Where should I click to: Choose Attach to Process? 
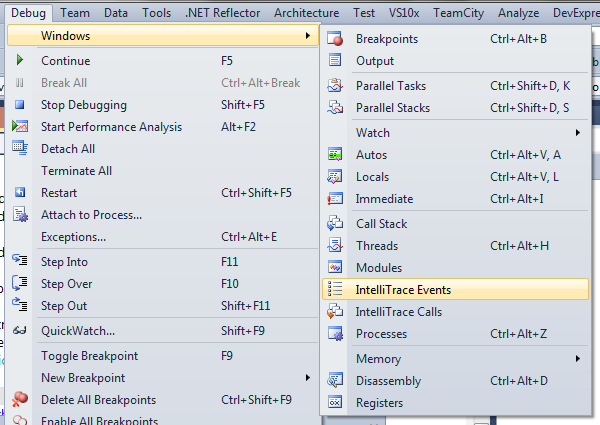[x=91, y=215]
